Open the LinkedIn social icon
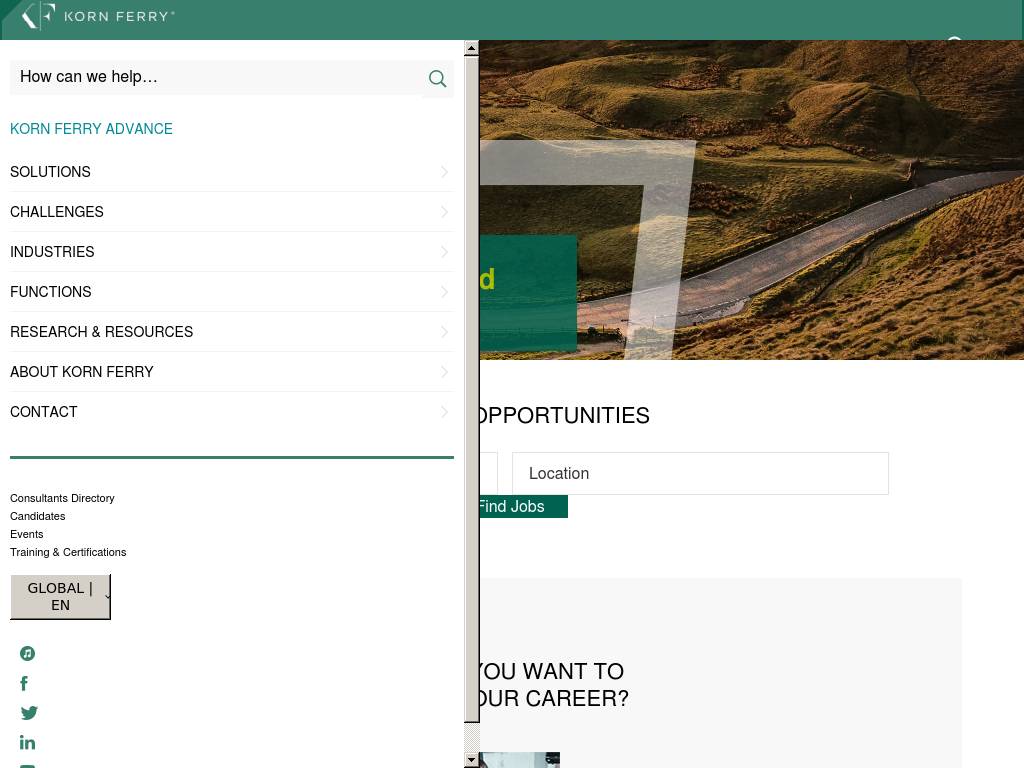Screen dimensions: 1024x768 [28, 742]
